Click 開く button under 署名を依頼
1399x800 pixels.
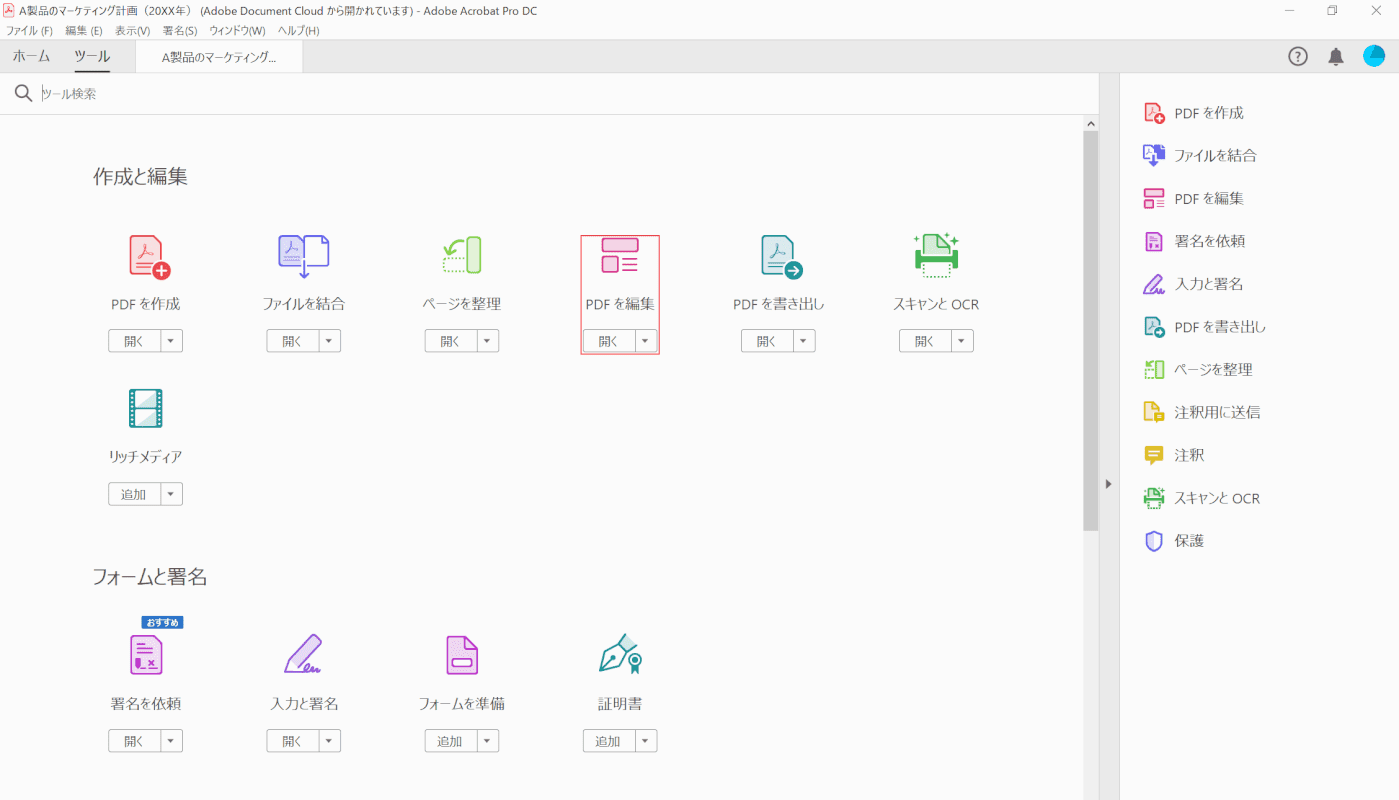[x=135, y=741]
